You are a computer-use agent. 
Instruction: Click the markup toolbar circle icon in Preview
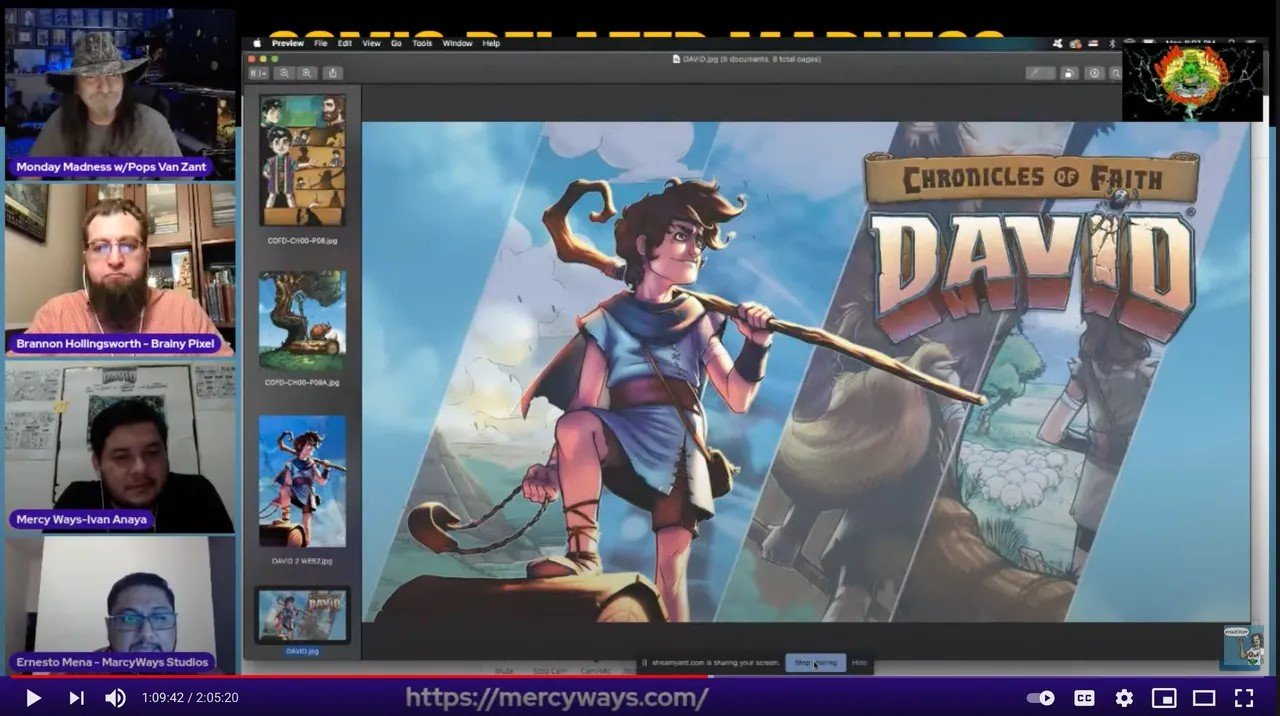[1094, 73]
